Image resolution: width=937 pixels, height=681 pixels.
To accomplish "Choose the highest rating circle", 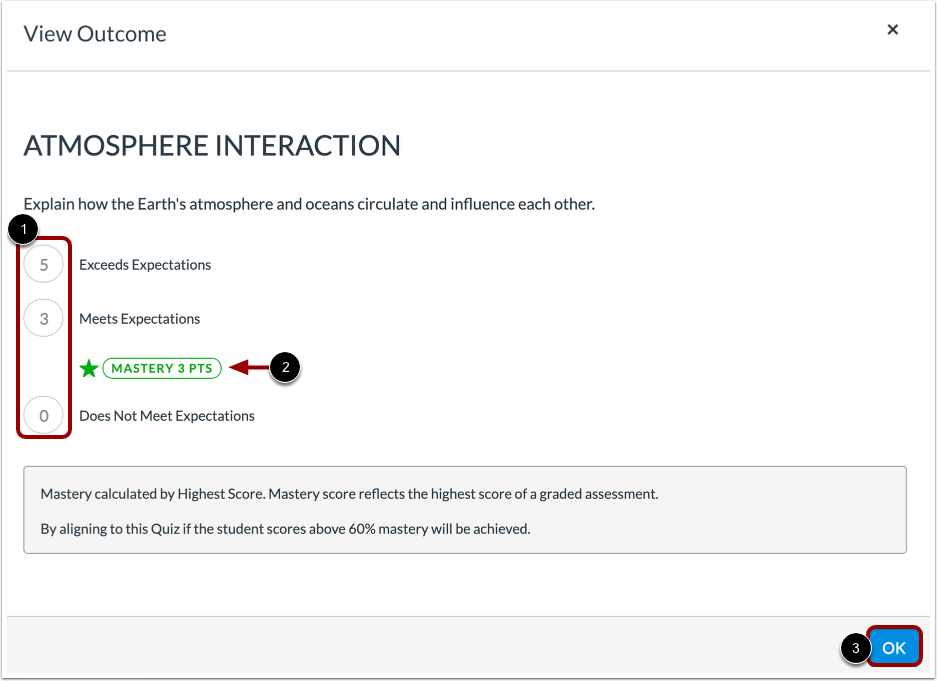I will click(43, 264).
